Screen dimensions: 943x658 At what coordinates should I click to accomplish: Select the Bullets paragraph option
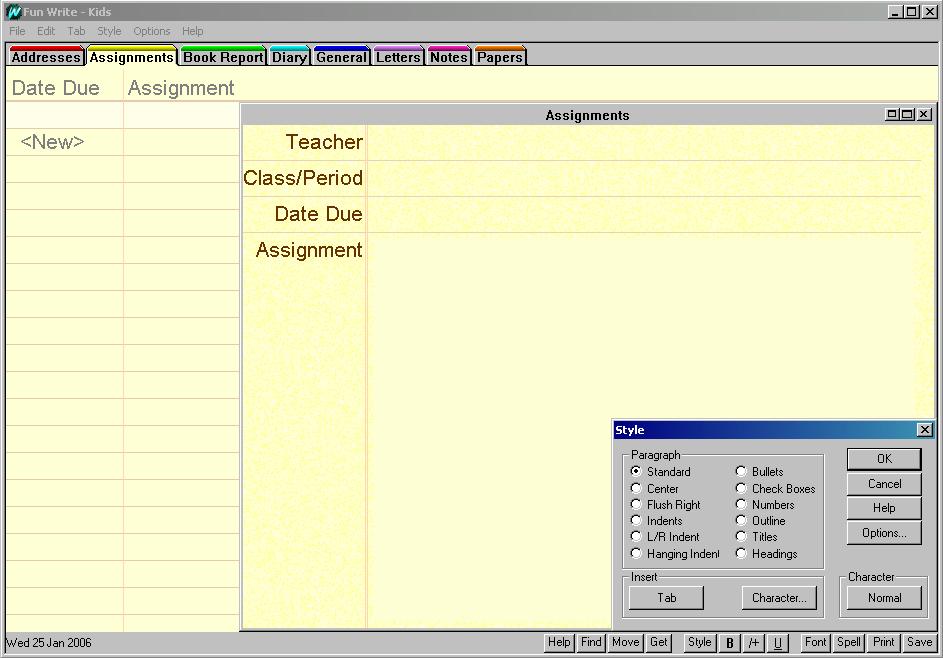tap(741, 471)
